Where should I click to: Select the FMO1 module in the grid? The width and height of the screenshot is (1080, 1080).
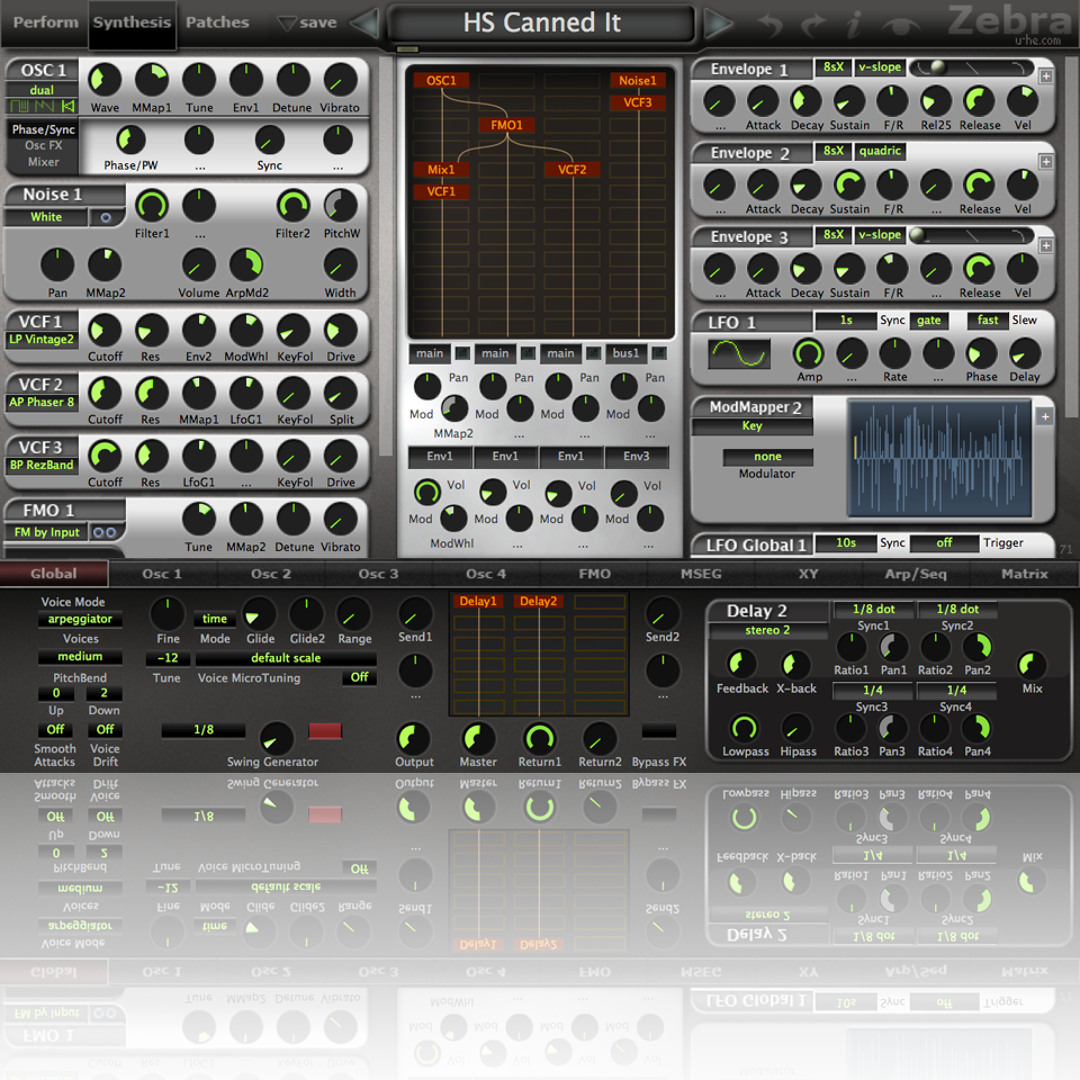[507, 125]
